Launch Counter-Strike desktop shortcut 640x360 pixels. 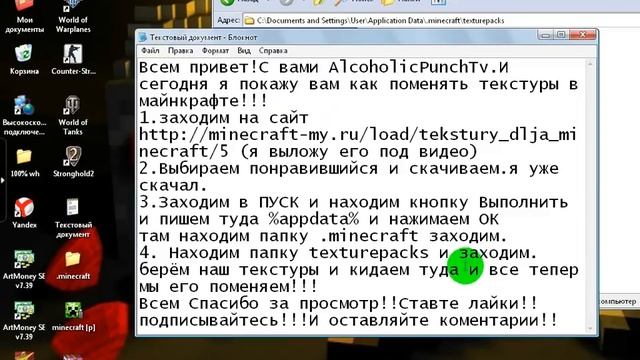(x=73, y=60)
